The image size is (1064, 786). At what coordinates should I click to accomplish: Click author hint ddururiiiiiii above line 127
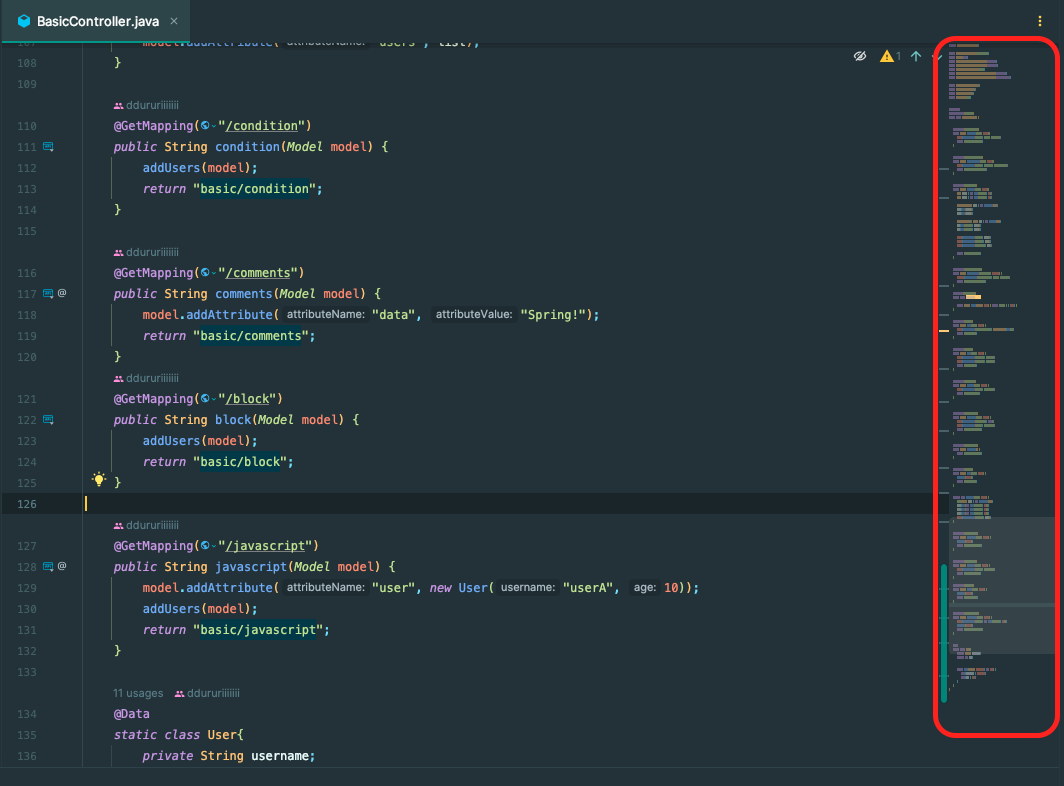click(146, 525)
